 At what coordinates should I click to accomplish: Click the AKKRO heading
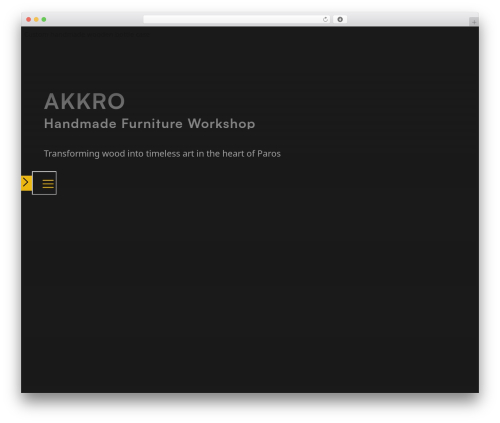tap(84, 101)
